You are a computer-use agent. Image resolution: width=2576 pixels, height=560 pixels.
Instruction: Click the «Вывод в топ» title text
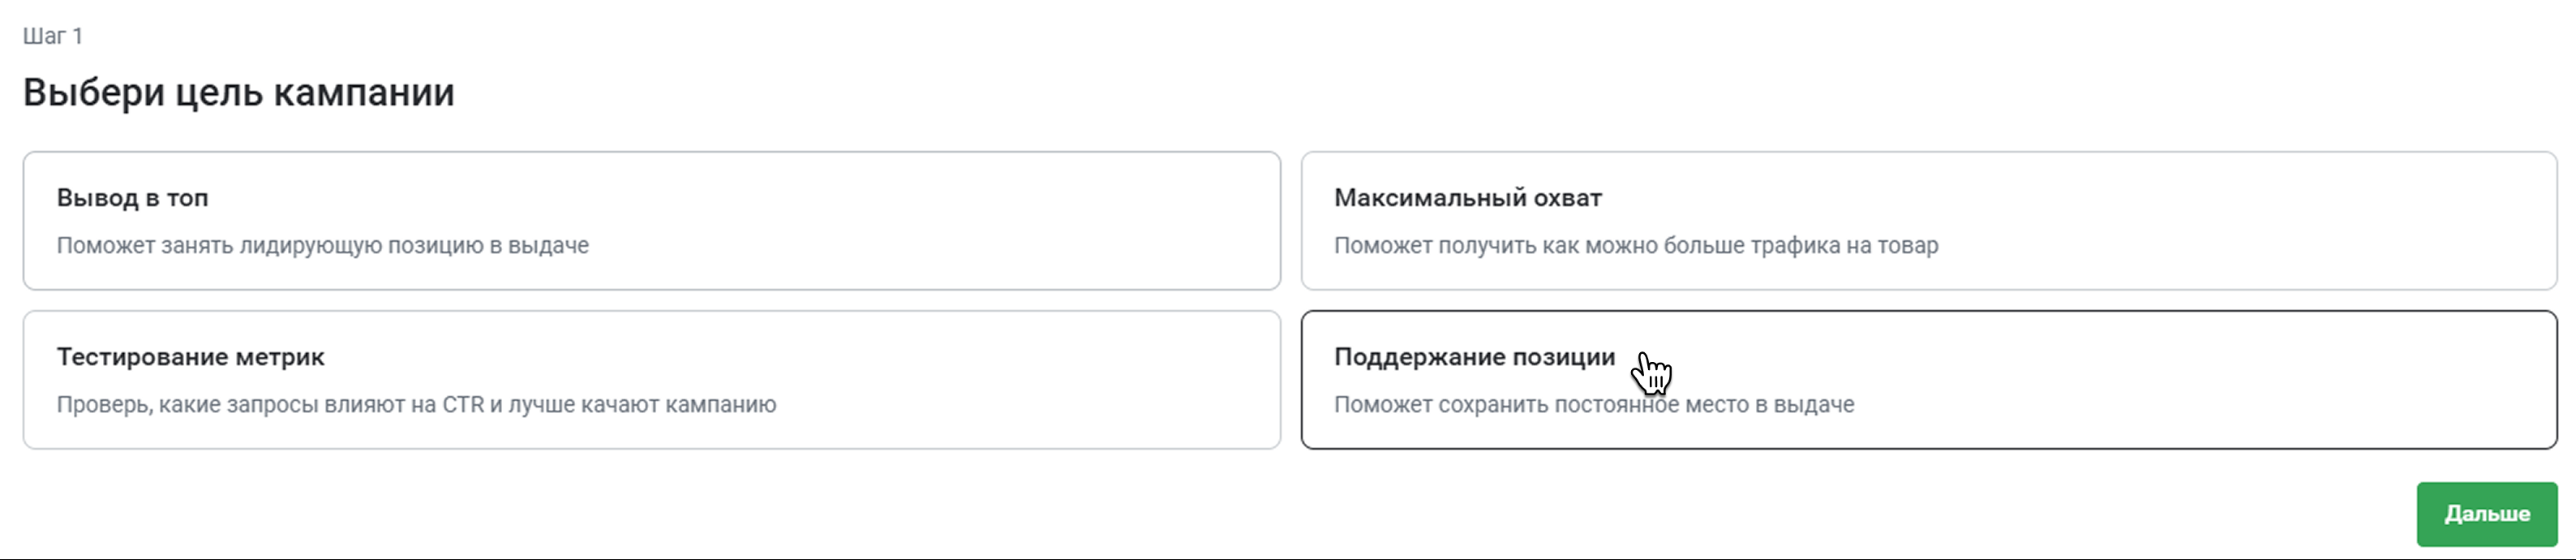coord(132,198)
